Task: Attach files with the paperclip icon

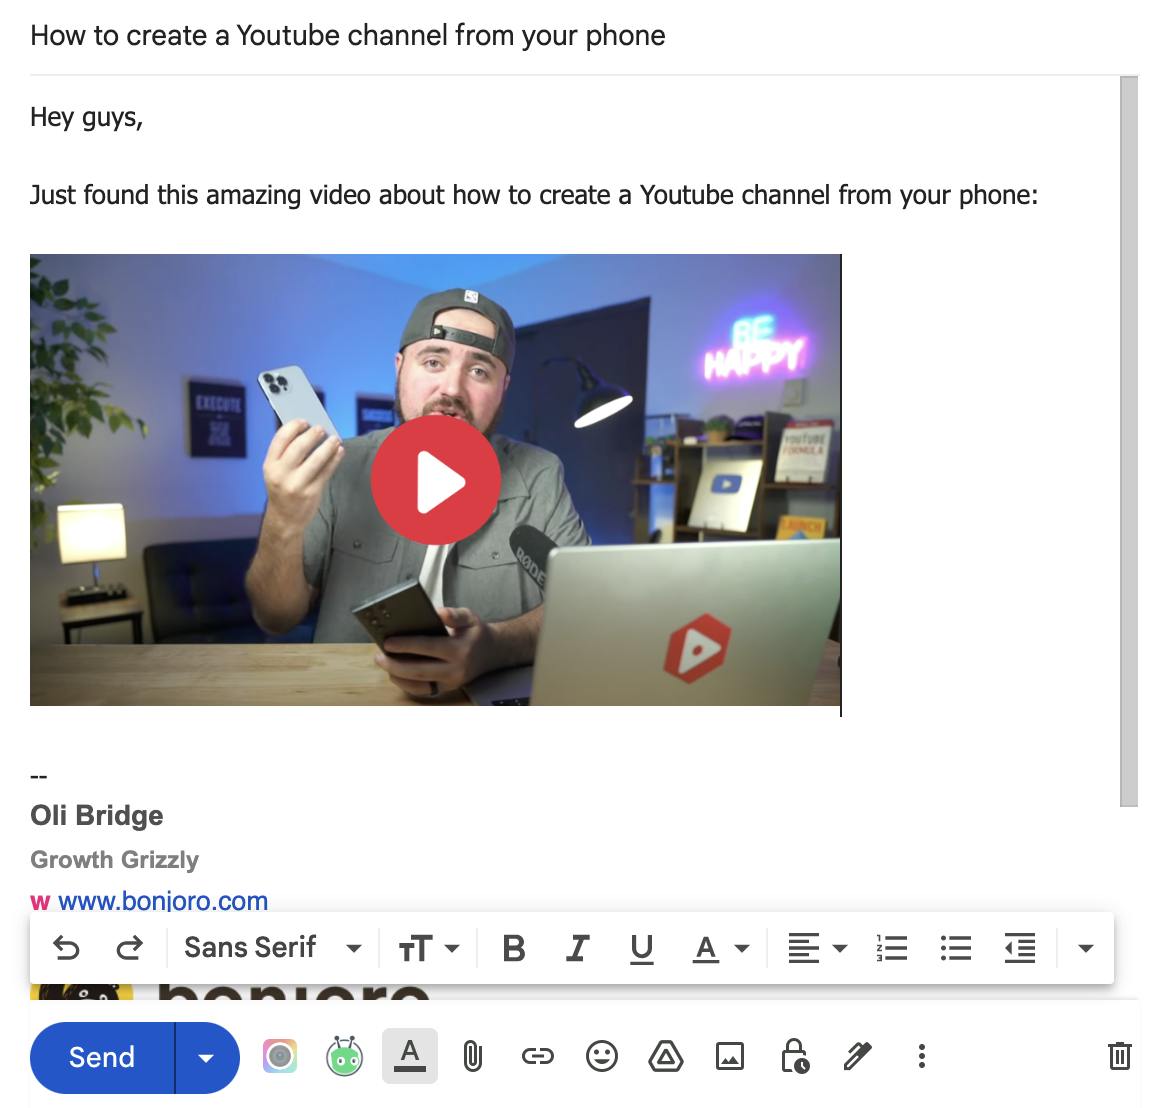Action: coord(472,1057)
